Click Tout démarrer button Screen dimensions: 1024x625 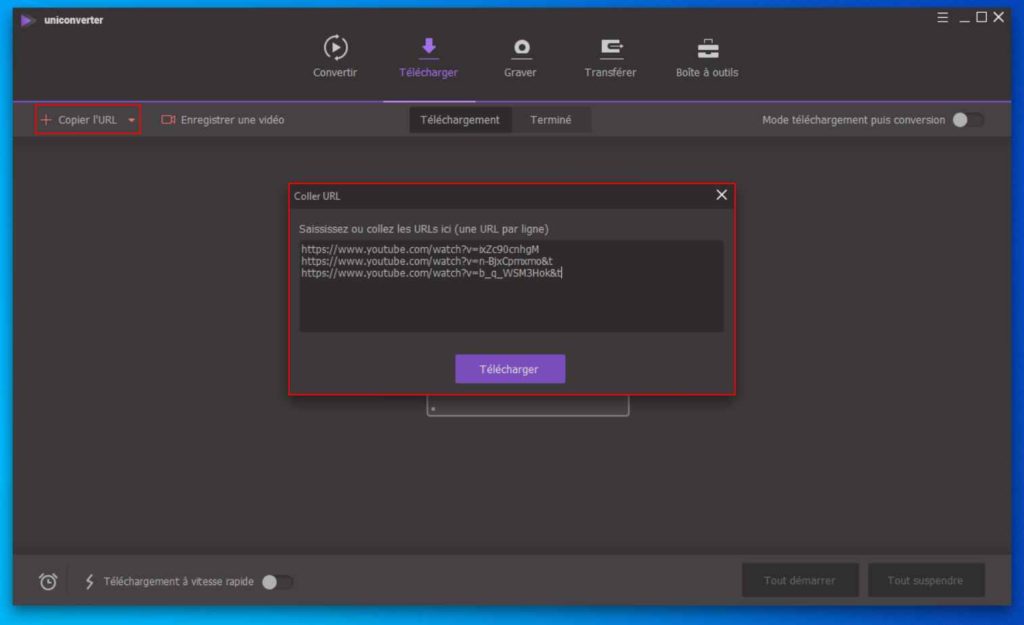pos(800,580)
